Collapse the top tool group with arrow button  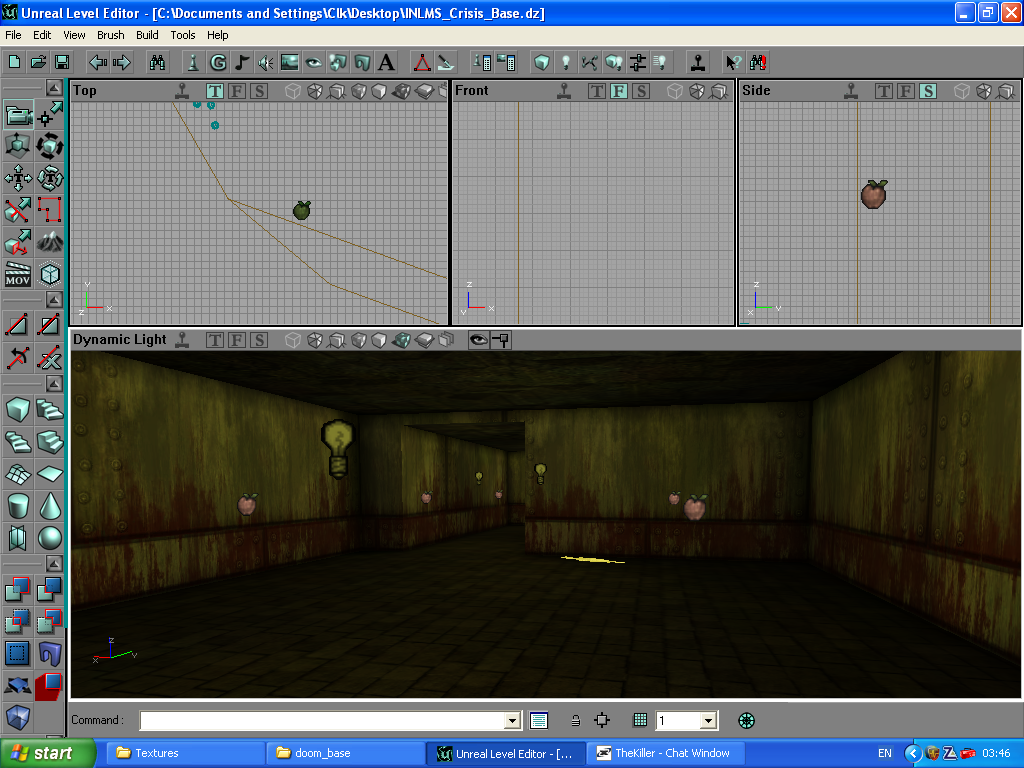53,87
